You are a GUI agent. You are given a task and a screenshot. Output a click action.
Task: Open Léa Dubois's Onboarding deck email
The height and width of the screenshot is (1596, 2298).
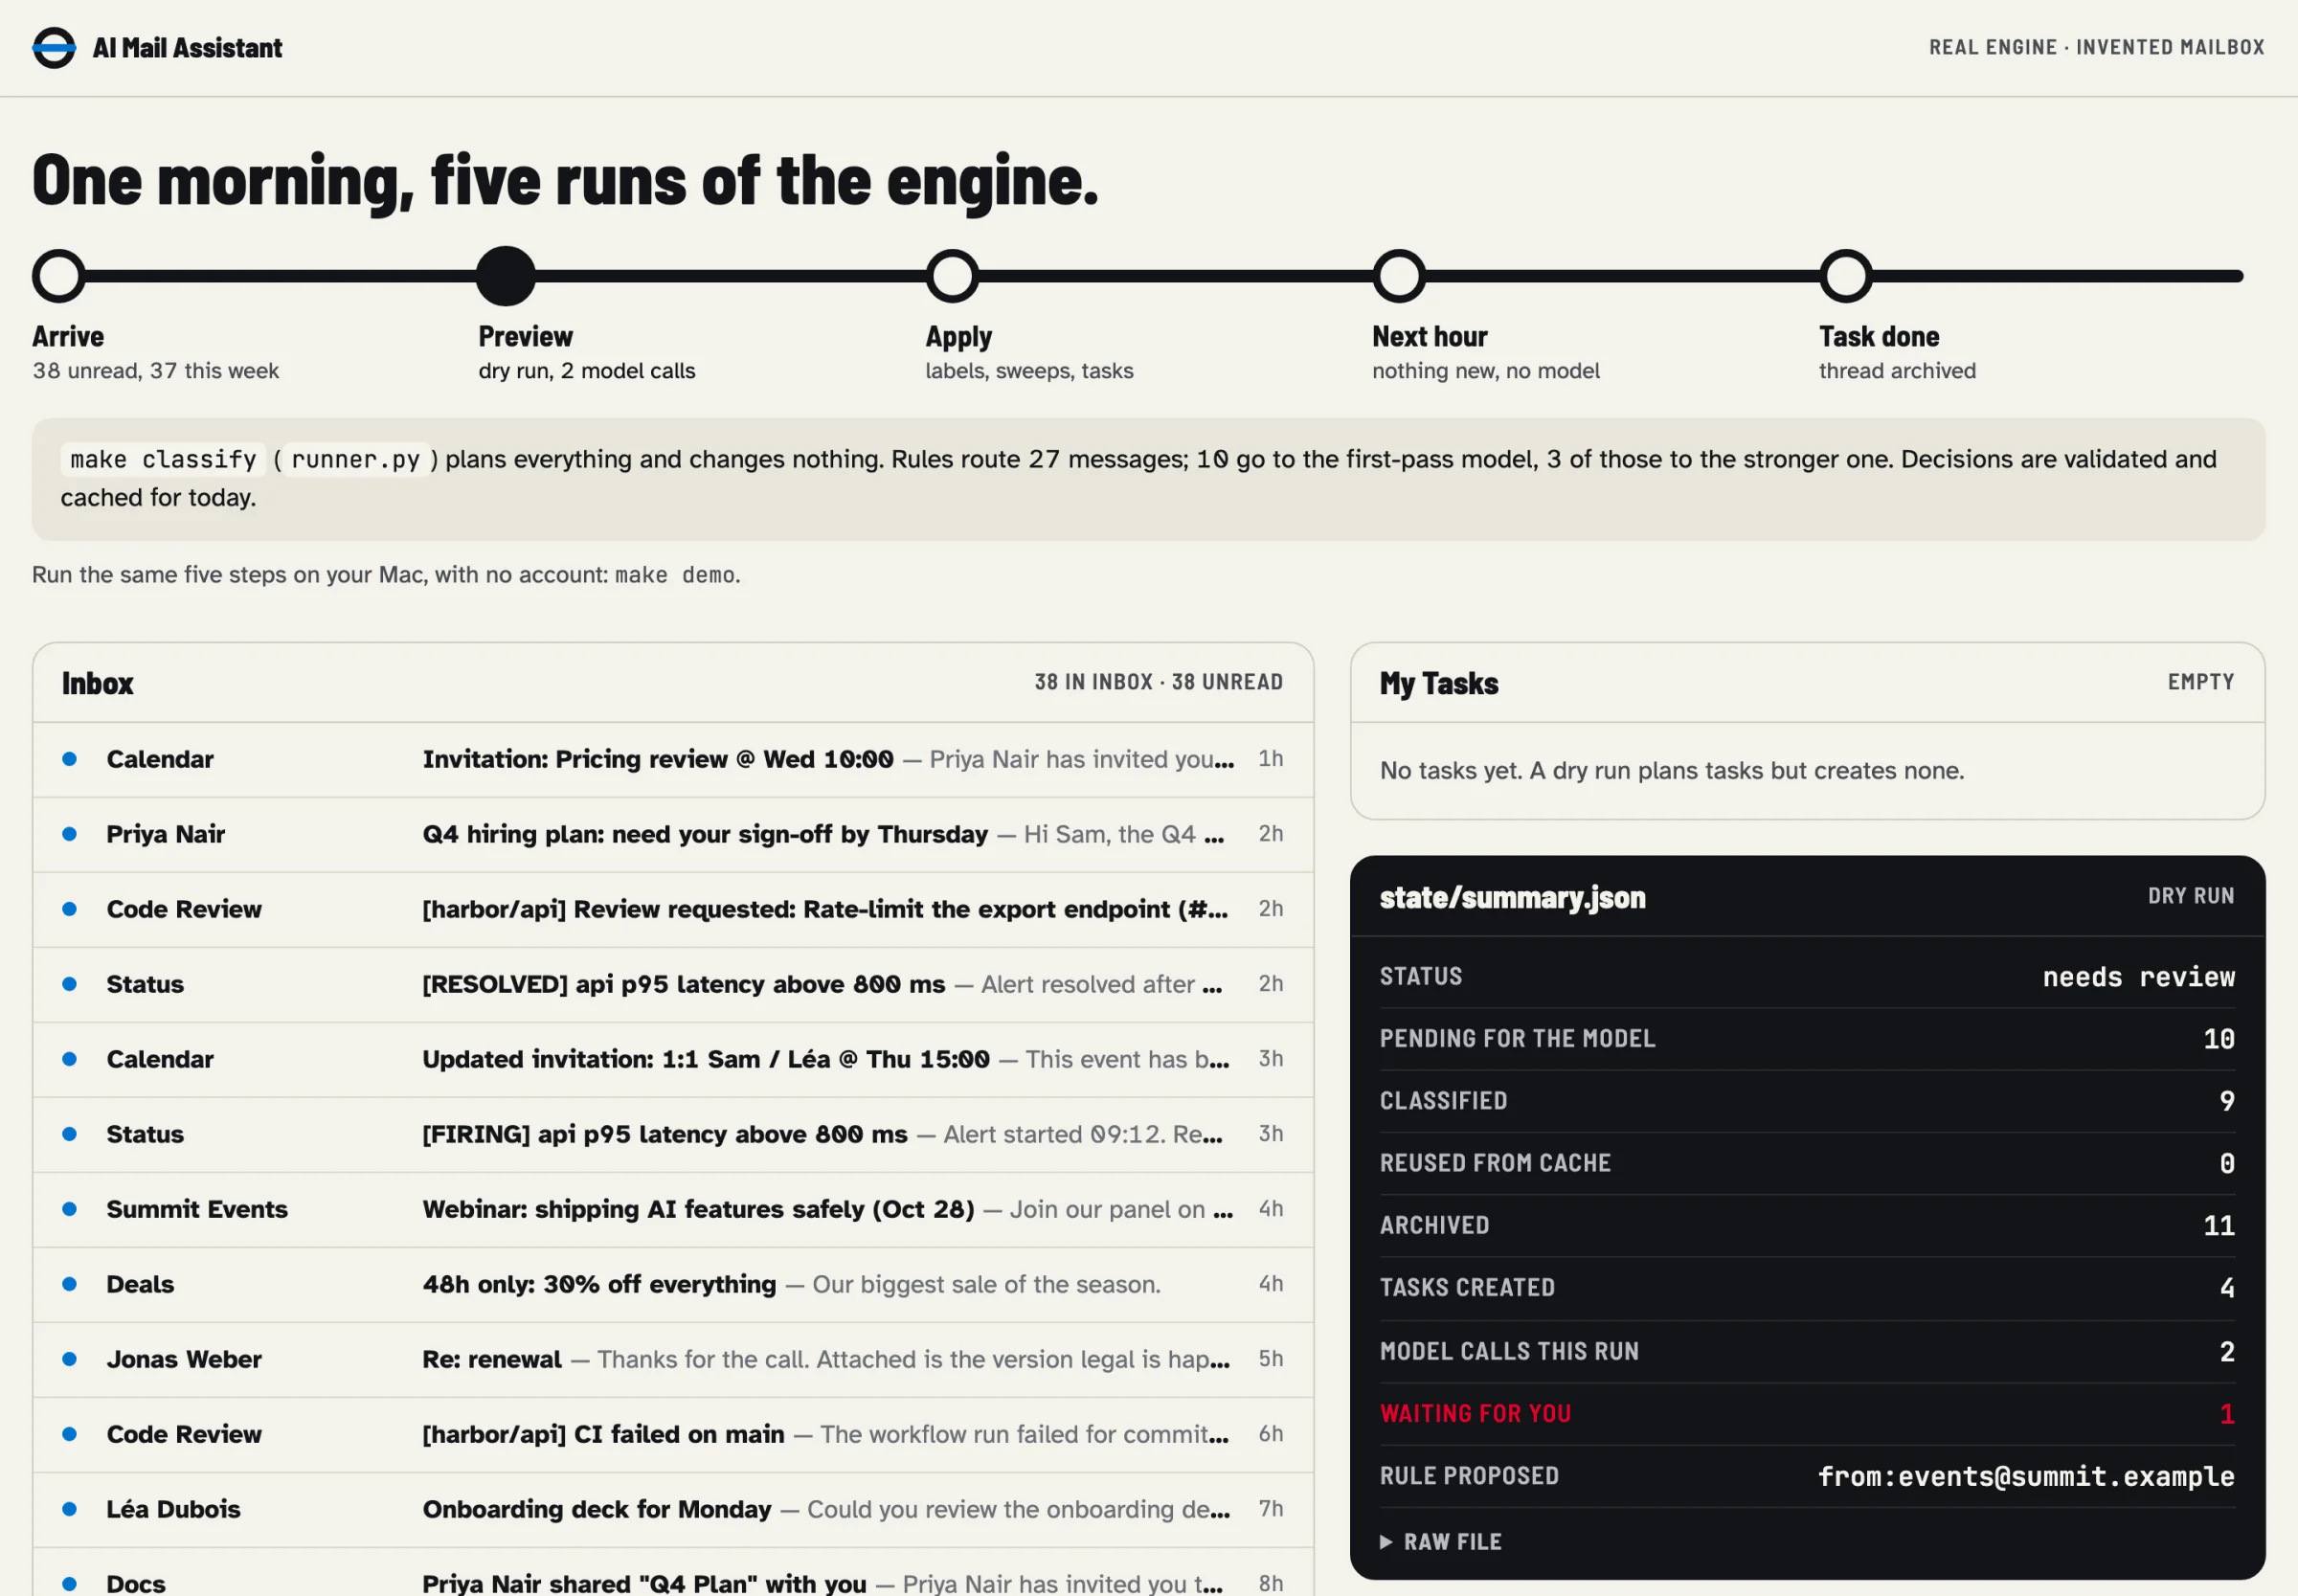pyautogui.click(x=673, y=1509)
